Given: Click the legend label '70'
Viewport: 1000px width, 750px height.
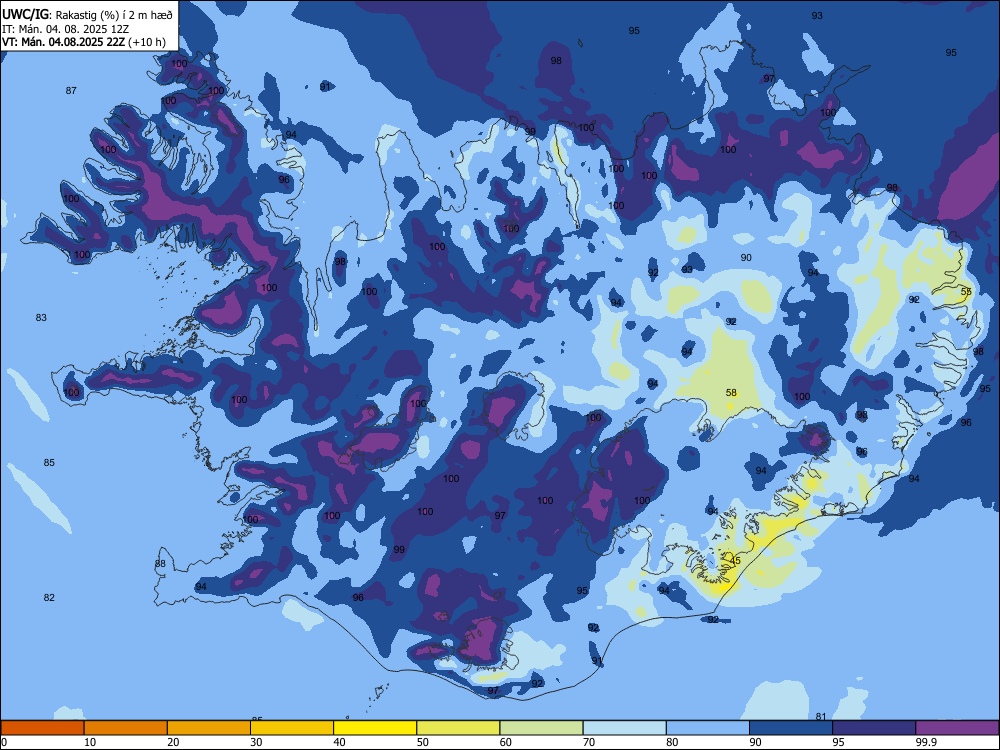Looking at the screenshot, I should click(x=589, y=742).
